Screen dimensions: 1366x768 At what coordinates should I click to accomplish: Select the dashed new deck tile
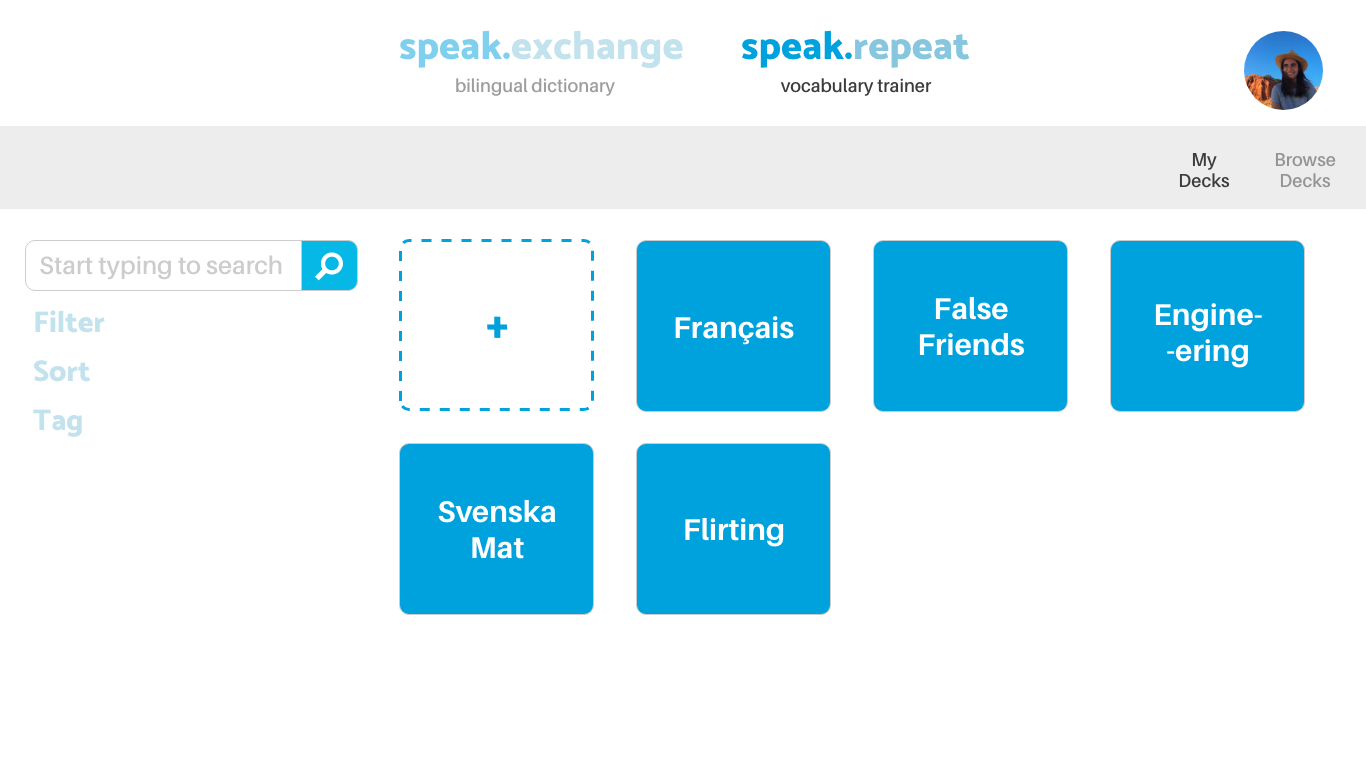[496, 325]
